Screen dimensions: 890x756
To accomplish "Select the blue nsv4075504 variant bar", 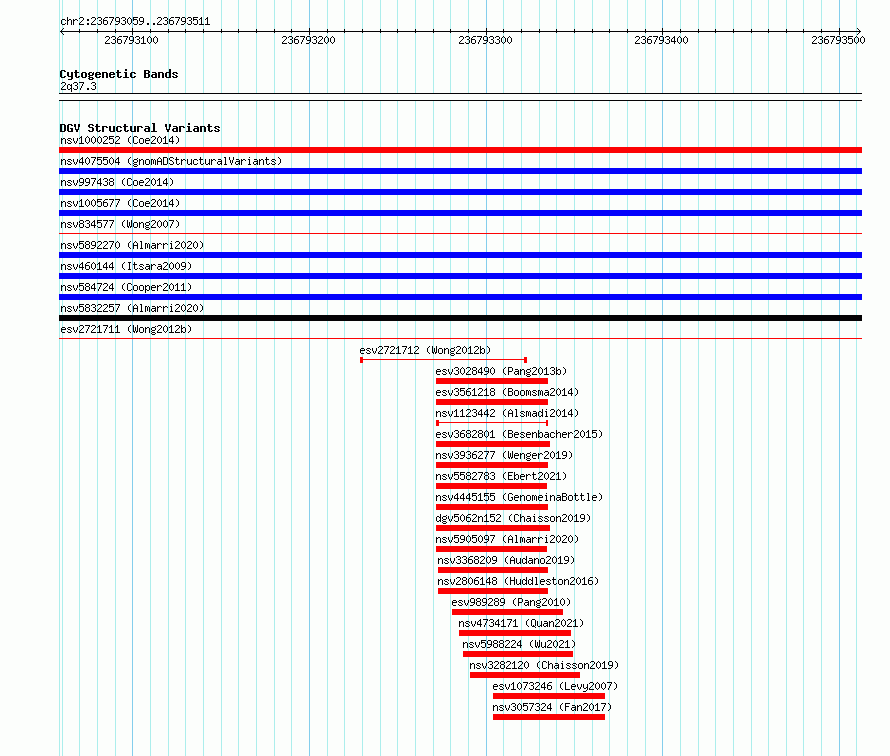I will (460, 171).
